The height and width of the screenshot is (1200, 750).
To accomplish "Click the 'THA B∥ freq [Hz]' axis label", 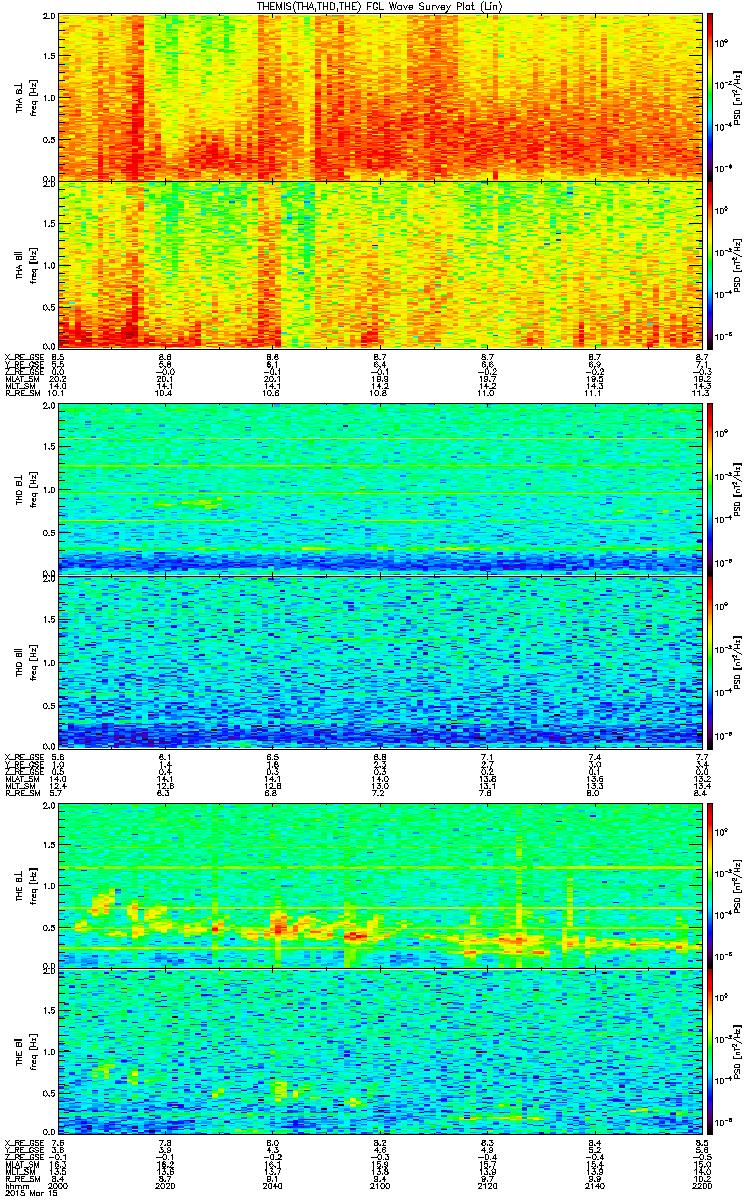I will click(25, 264).
